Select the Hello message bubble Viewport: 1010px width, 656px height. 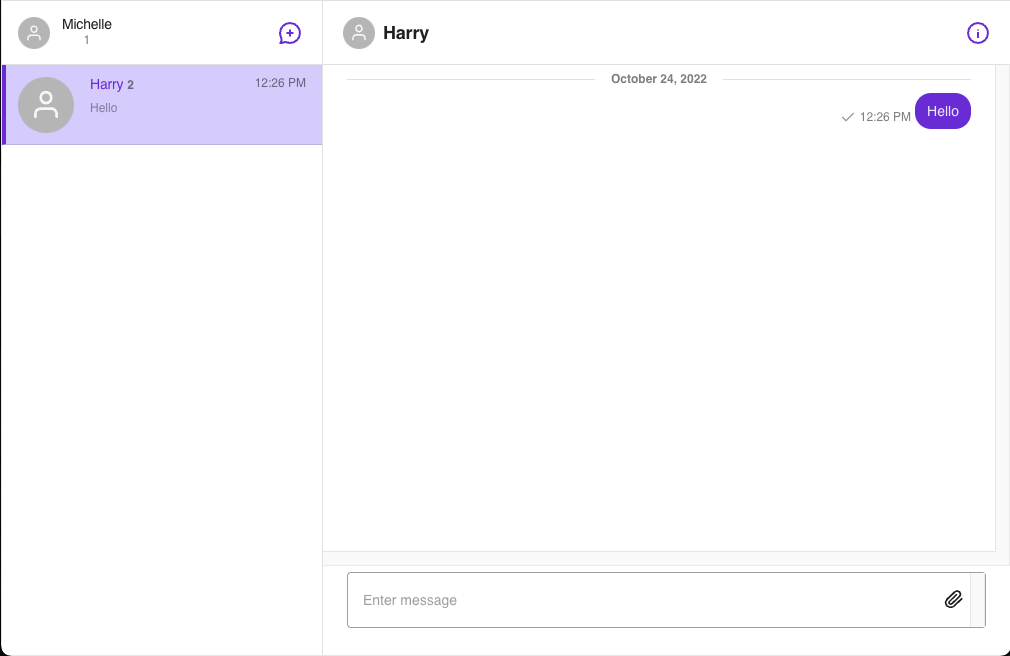[942, 111]
